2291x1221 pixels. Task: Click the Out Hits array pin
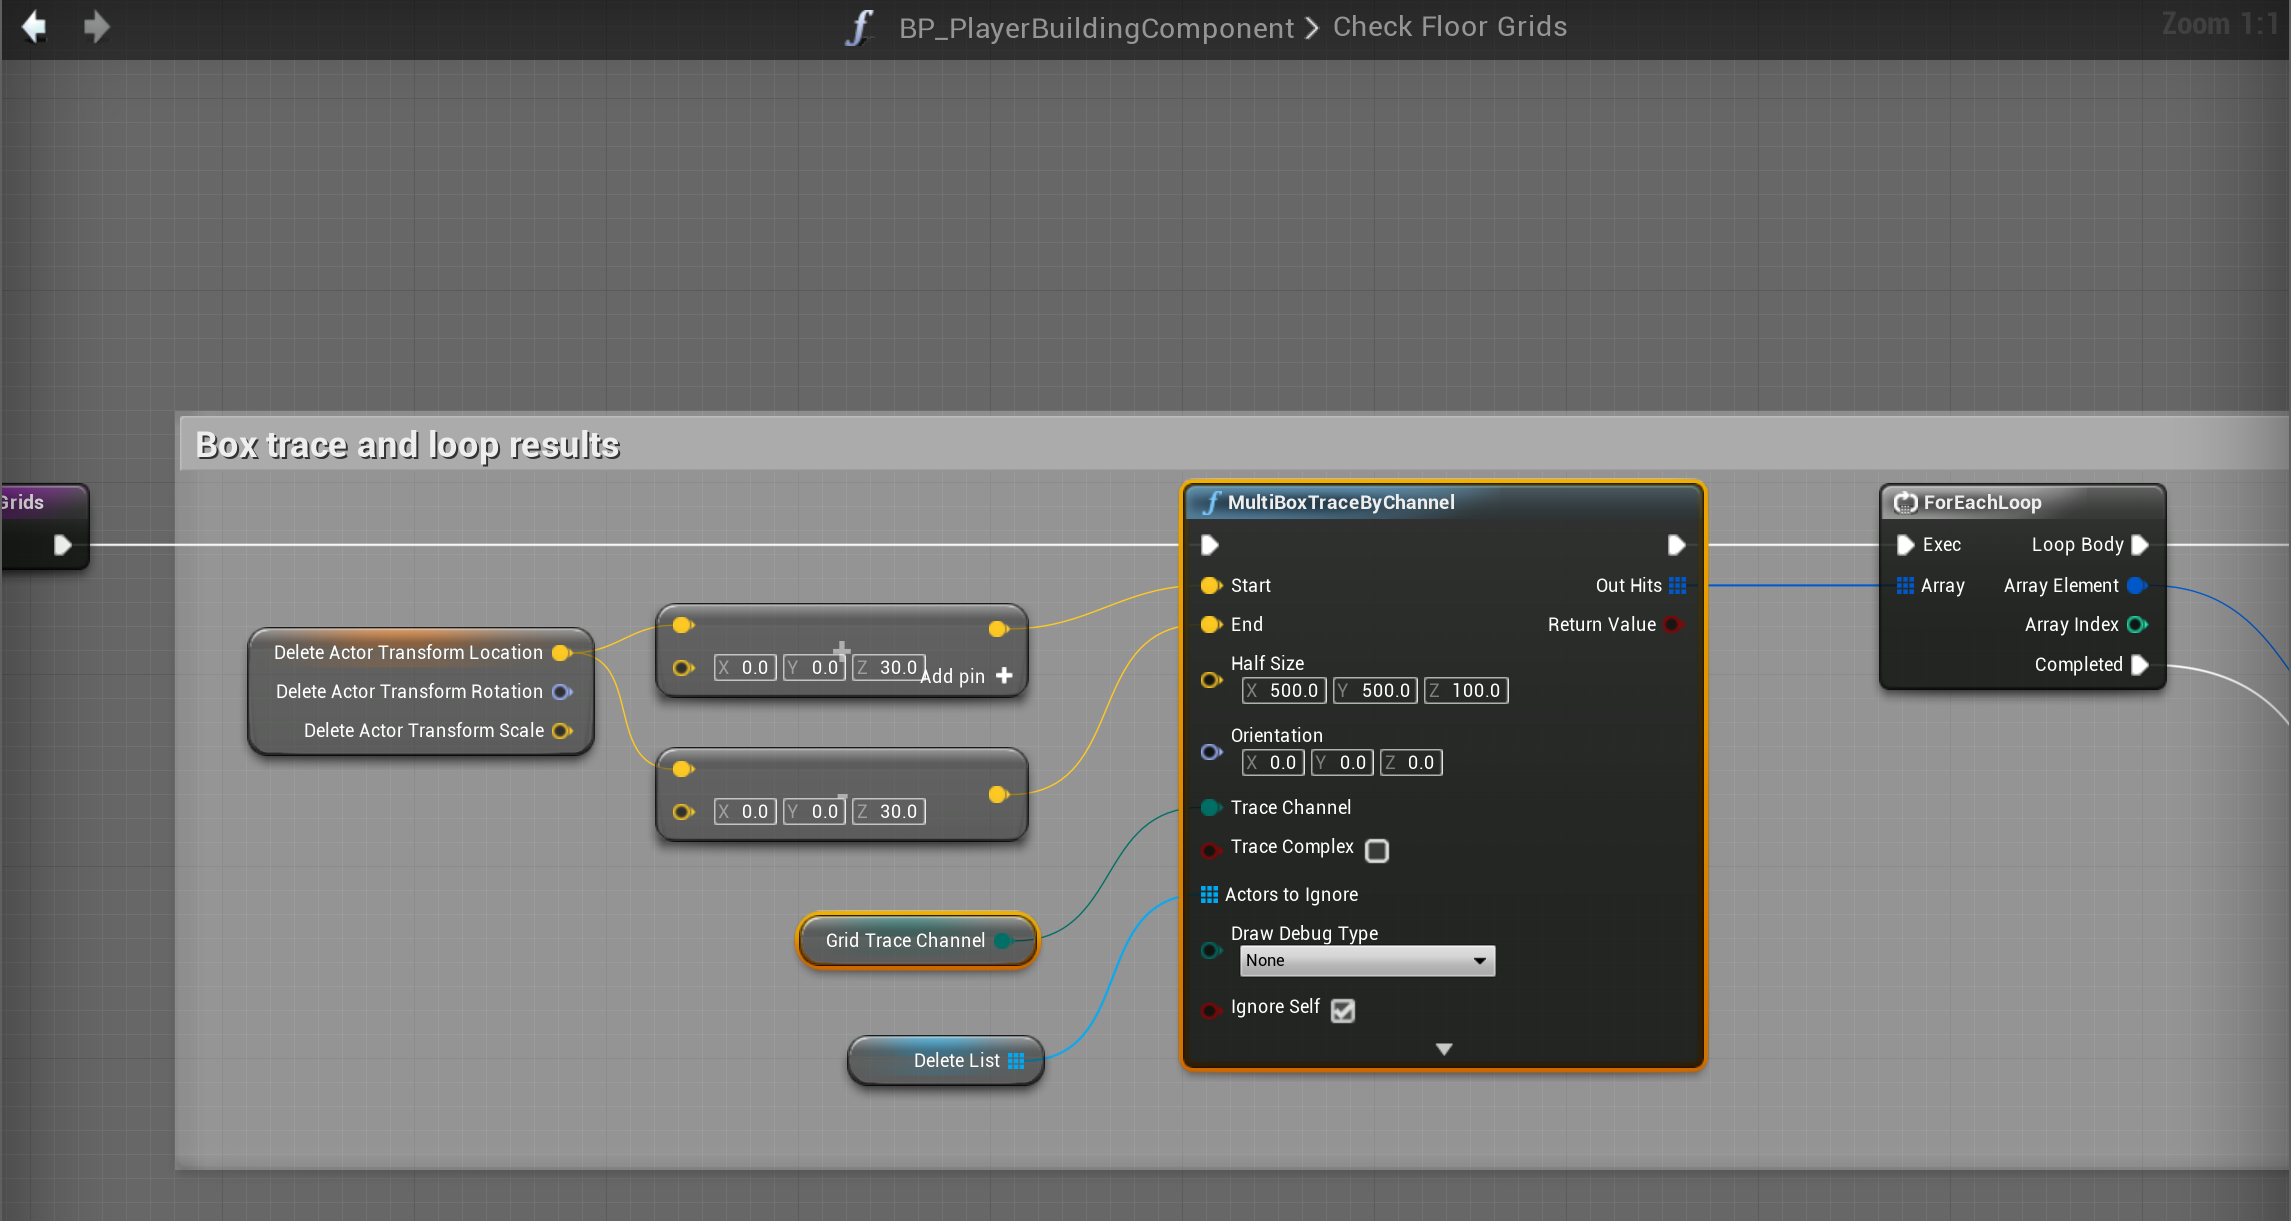point(1677,586)
